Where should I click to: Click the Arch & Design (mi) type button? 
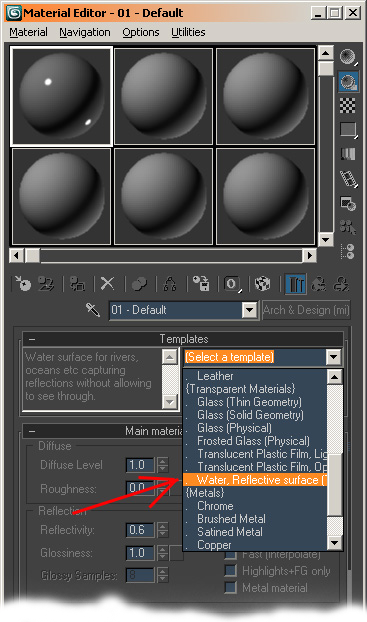pos(306,310)
